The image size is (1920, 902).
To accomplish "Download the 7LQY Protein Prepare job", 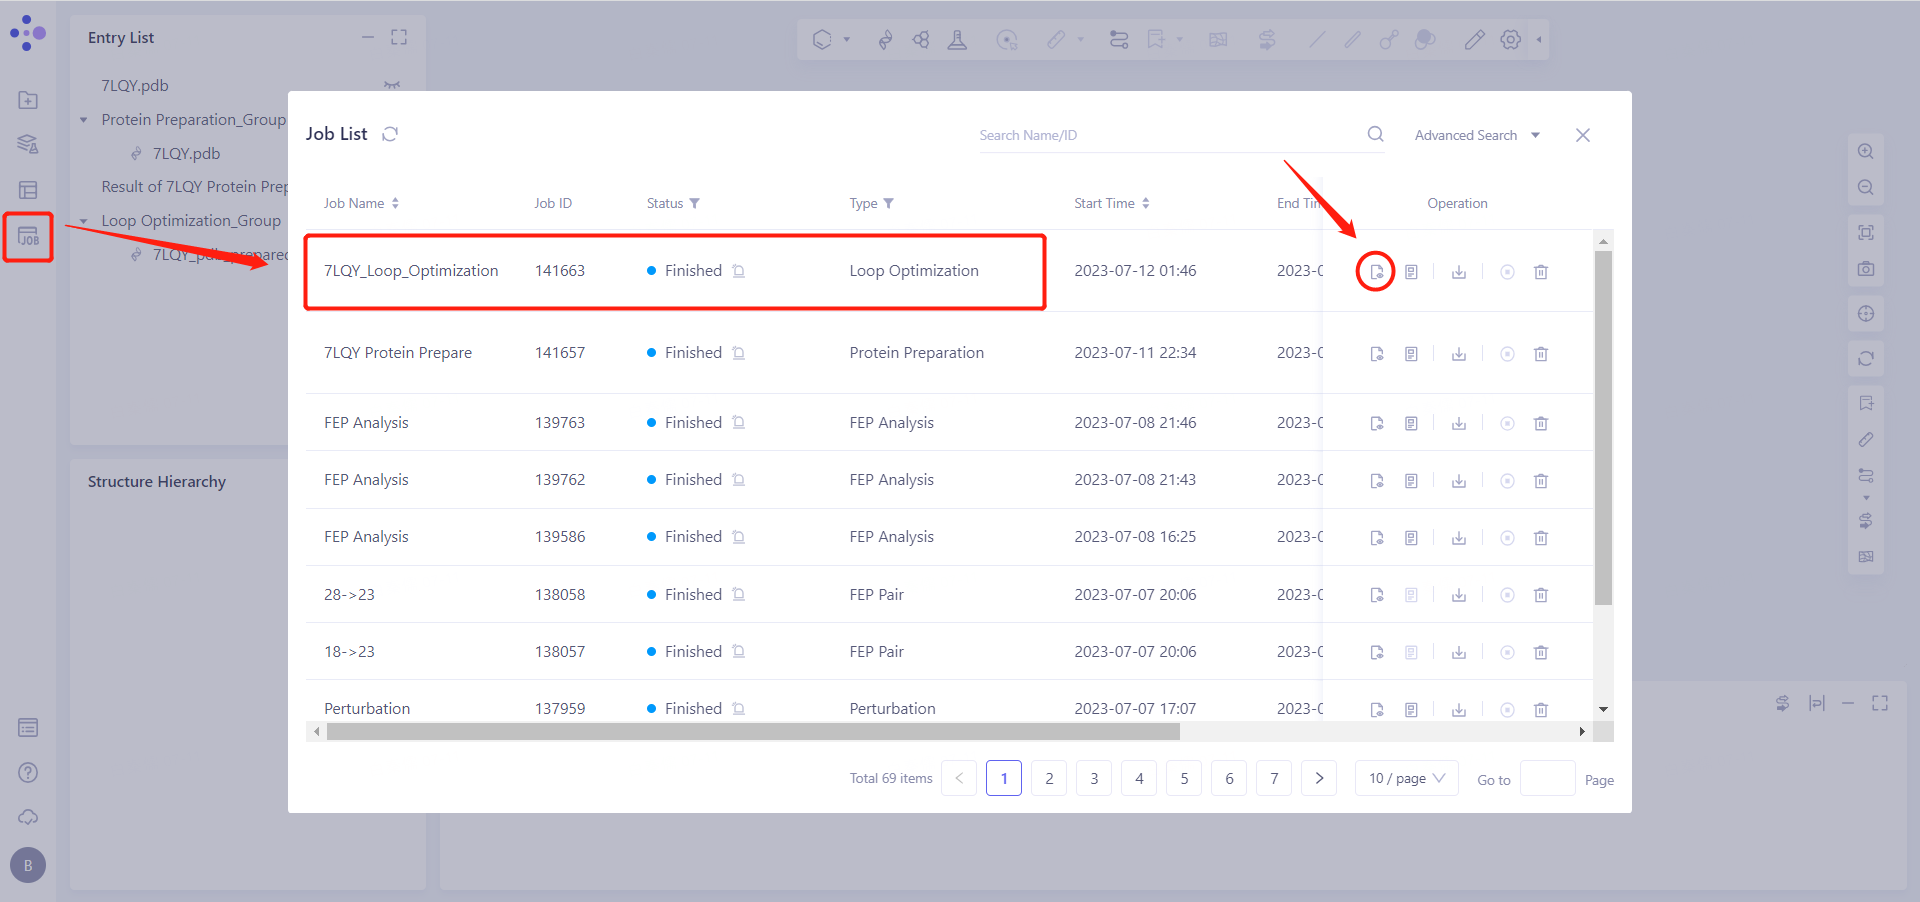I will 1459,354.
